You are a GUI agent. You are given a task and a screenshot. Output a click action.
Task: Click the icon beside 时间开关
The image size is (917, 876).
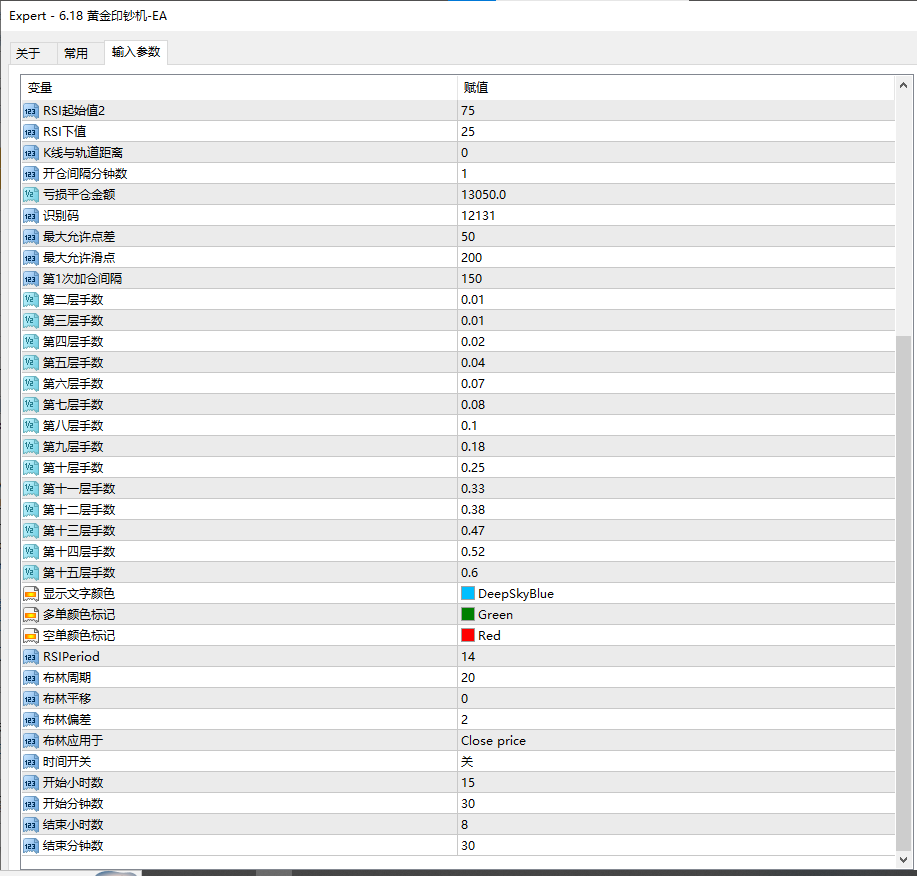click(31, 762)
